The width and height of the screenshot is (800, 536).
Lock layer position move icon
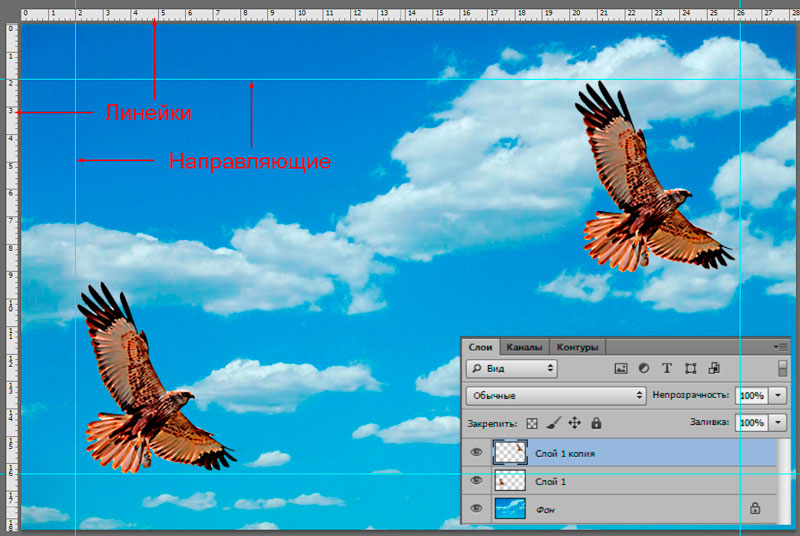pyautogui.click(x=574, y=423)
